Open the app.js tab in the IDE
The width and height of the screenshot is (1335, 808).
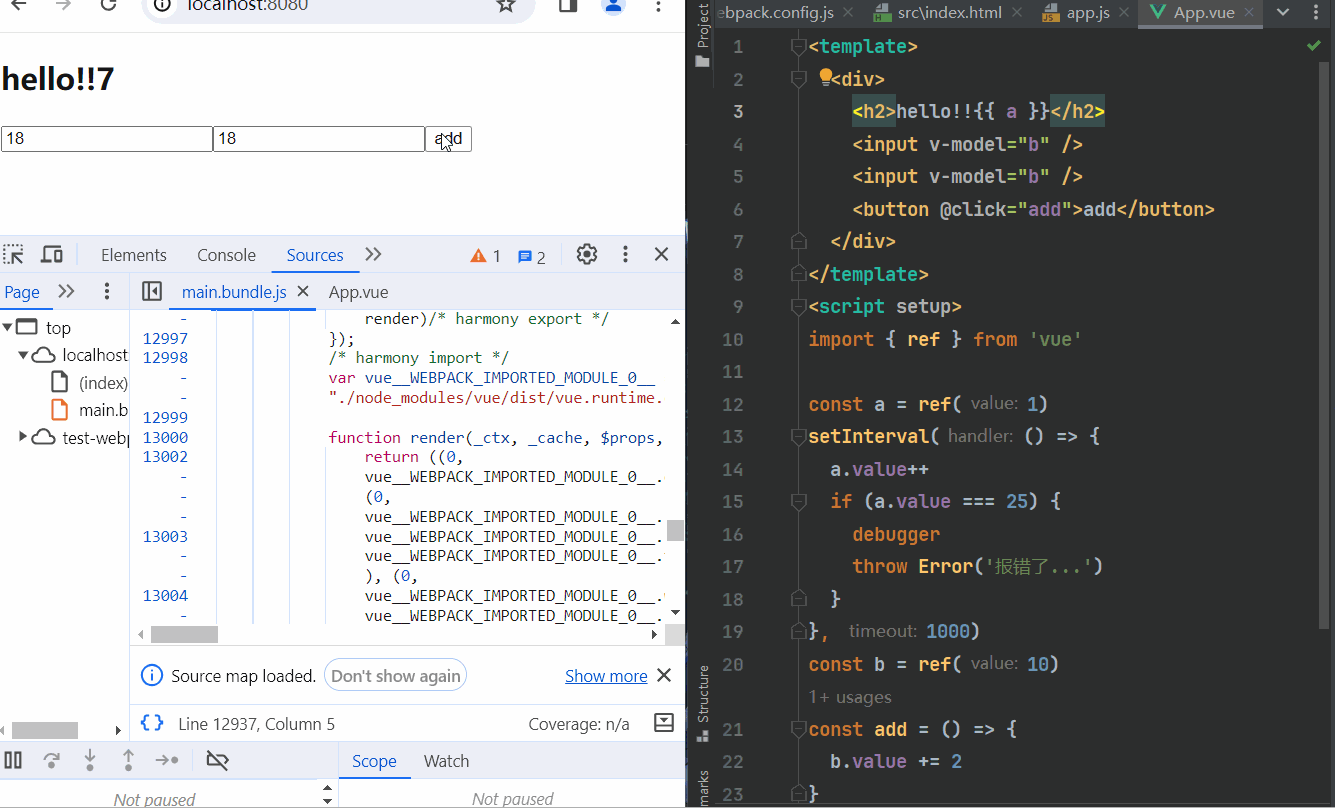click(1088, 13)
